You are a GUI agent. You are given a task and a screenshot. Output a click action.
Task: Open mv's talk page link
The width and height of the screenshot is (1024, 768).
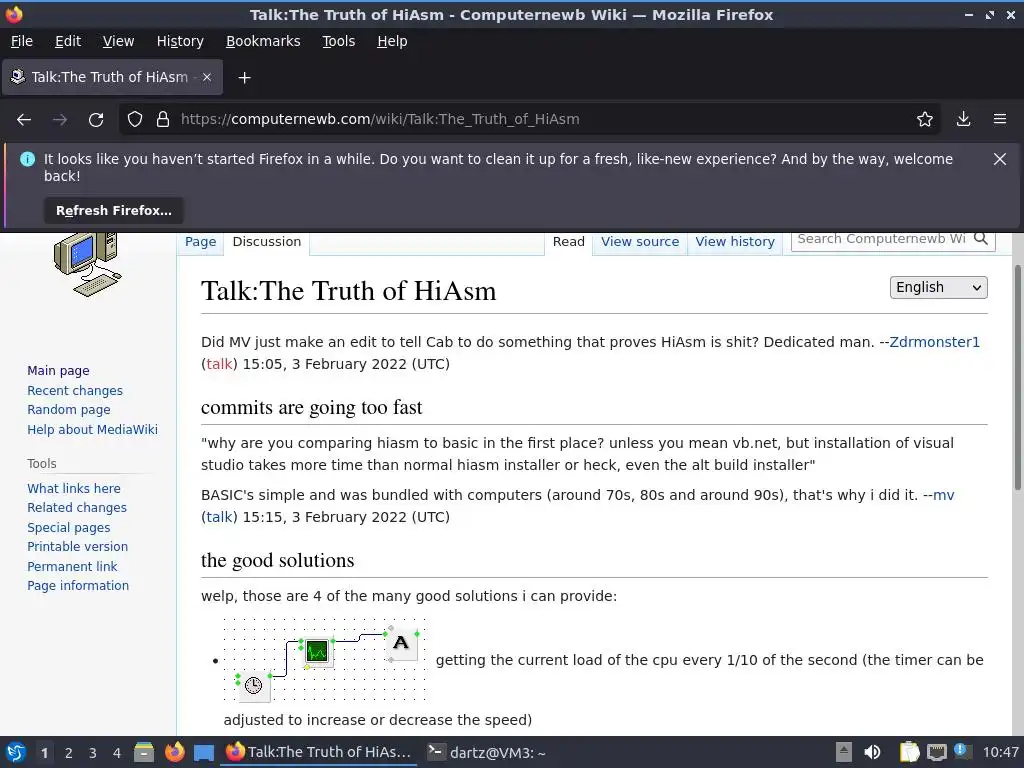point(219,517)
